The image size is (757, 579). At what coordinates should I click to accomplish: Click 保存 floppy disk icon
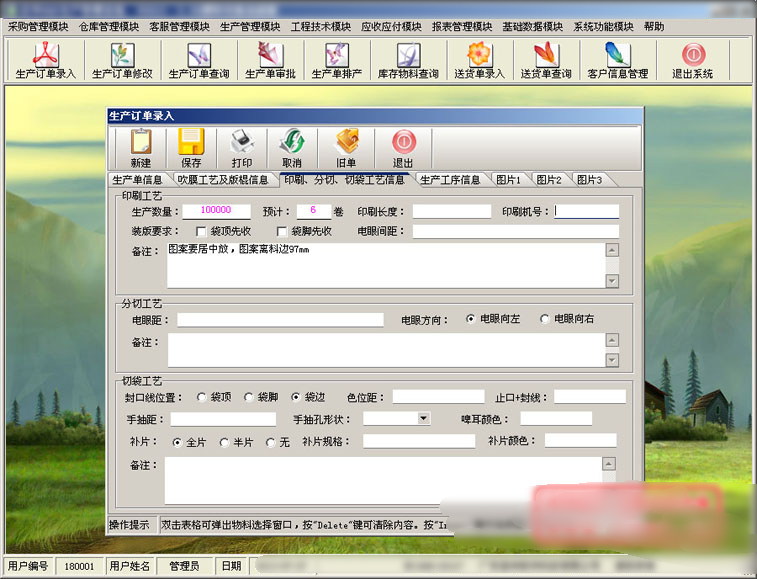coord(191,148)
